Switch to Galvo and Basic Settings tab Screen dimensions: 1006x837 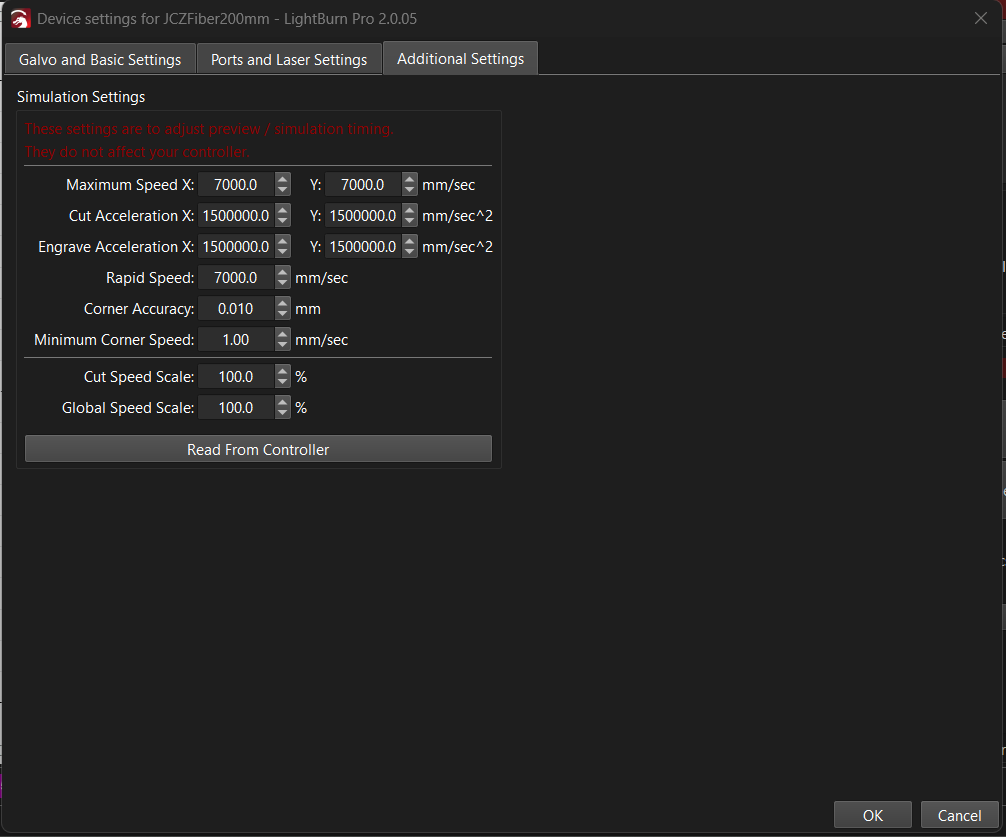click(100, 60)
